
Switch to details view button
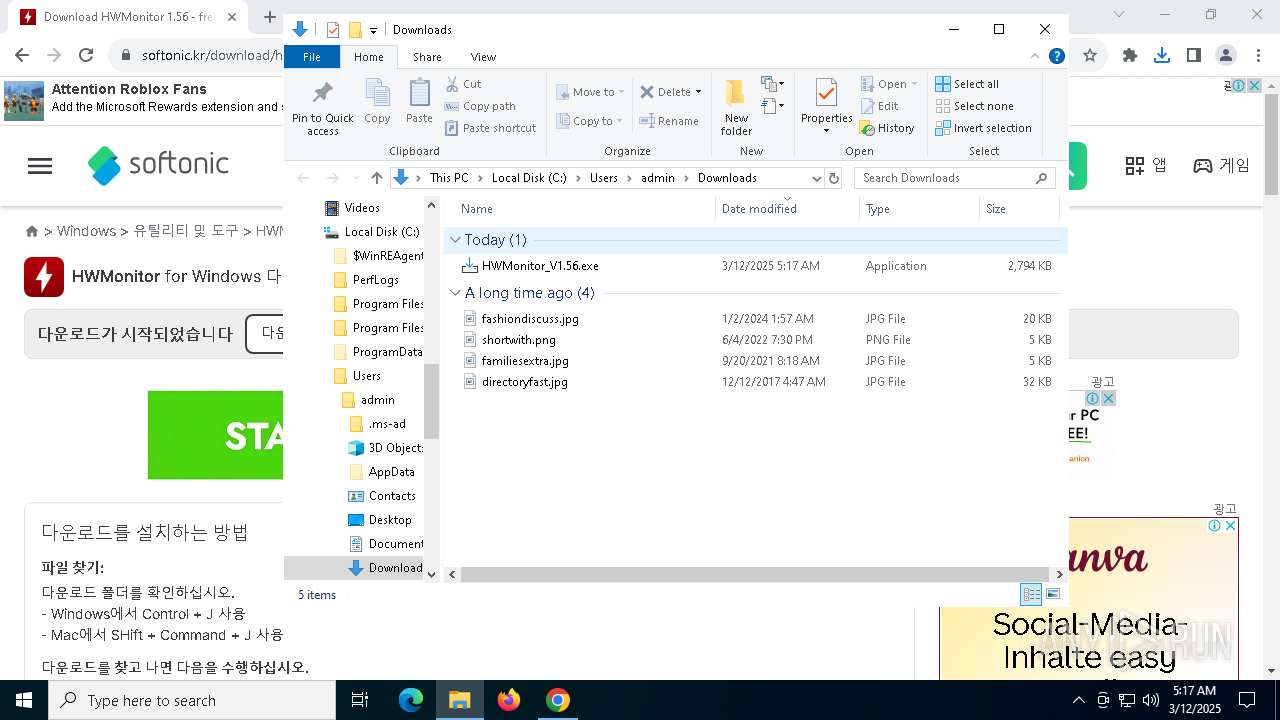tap(1031, 594)
